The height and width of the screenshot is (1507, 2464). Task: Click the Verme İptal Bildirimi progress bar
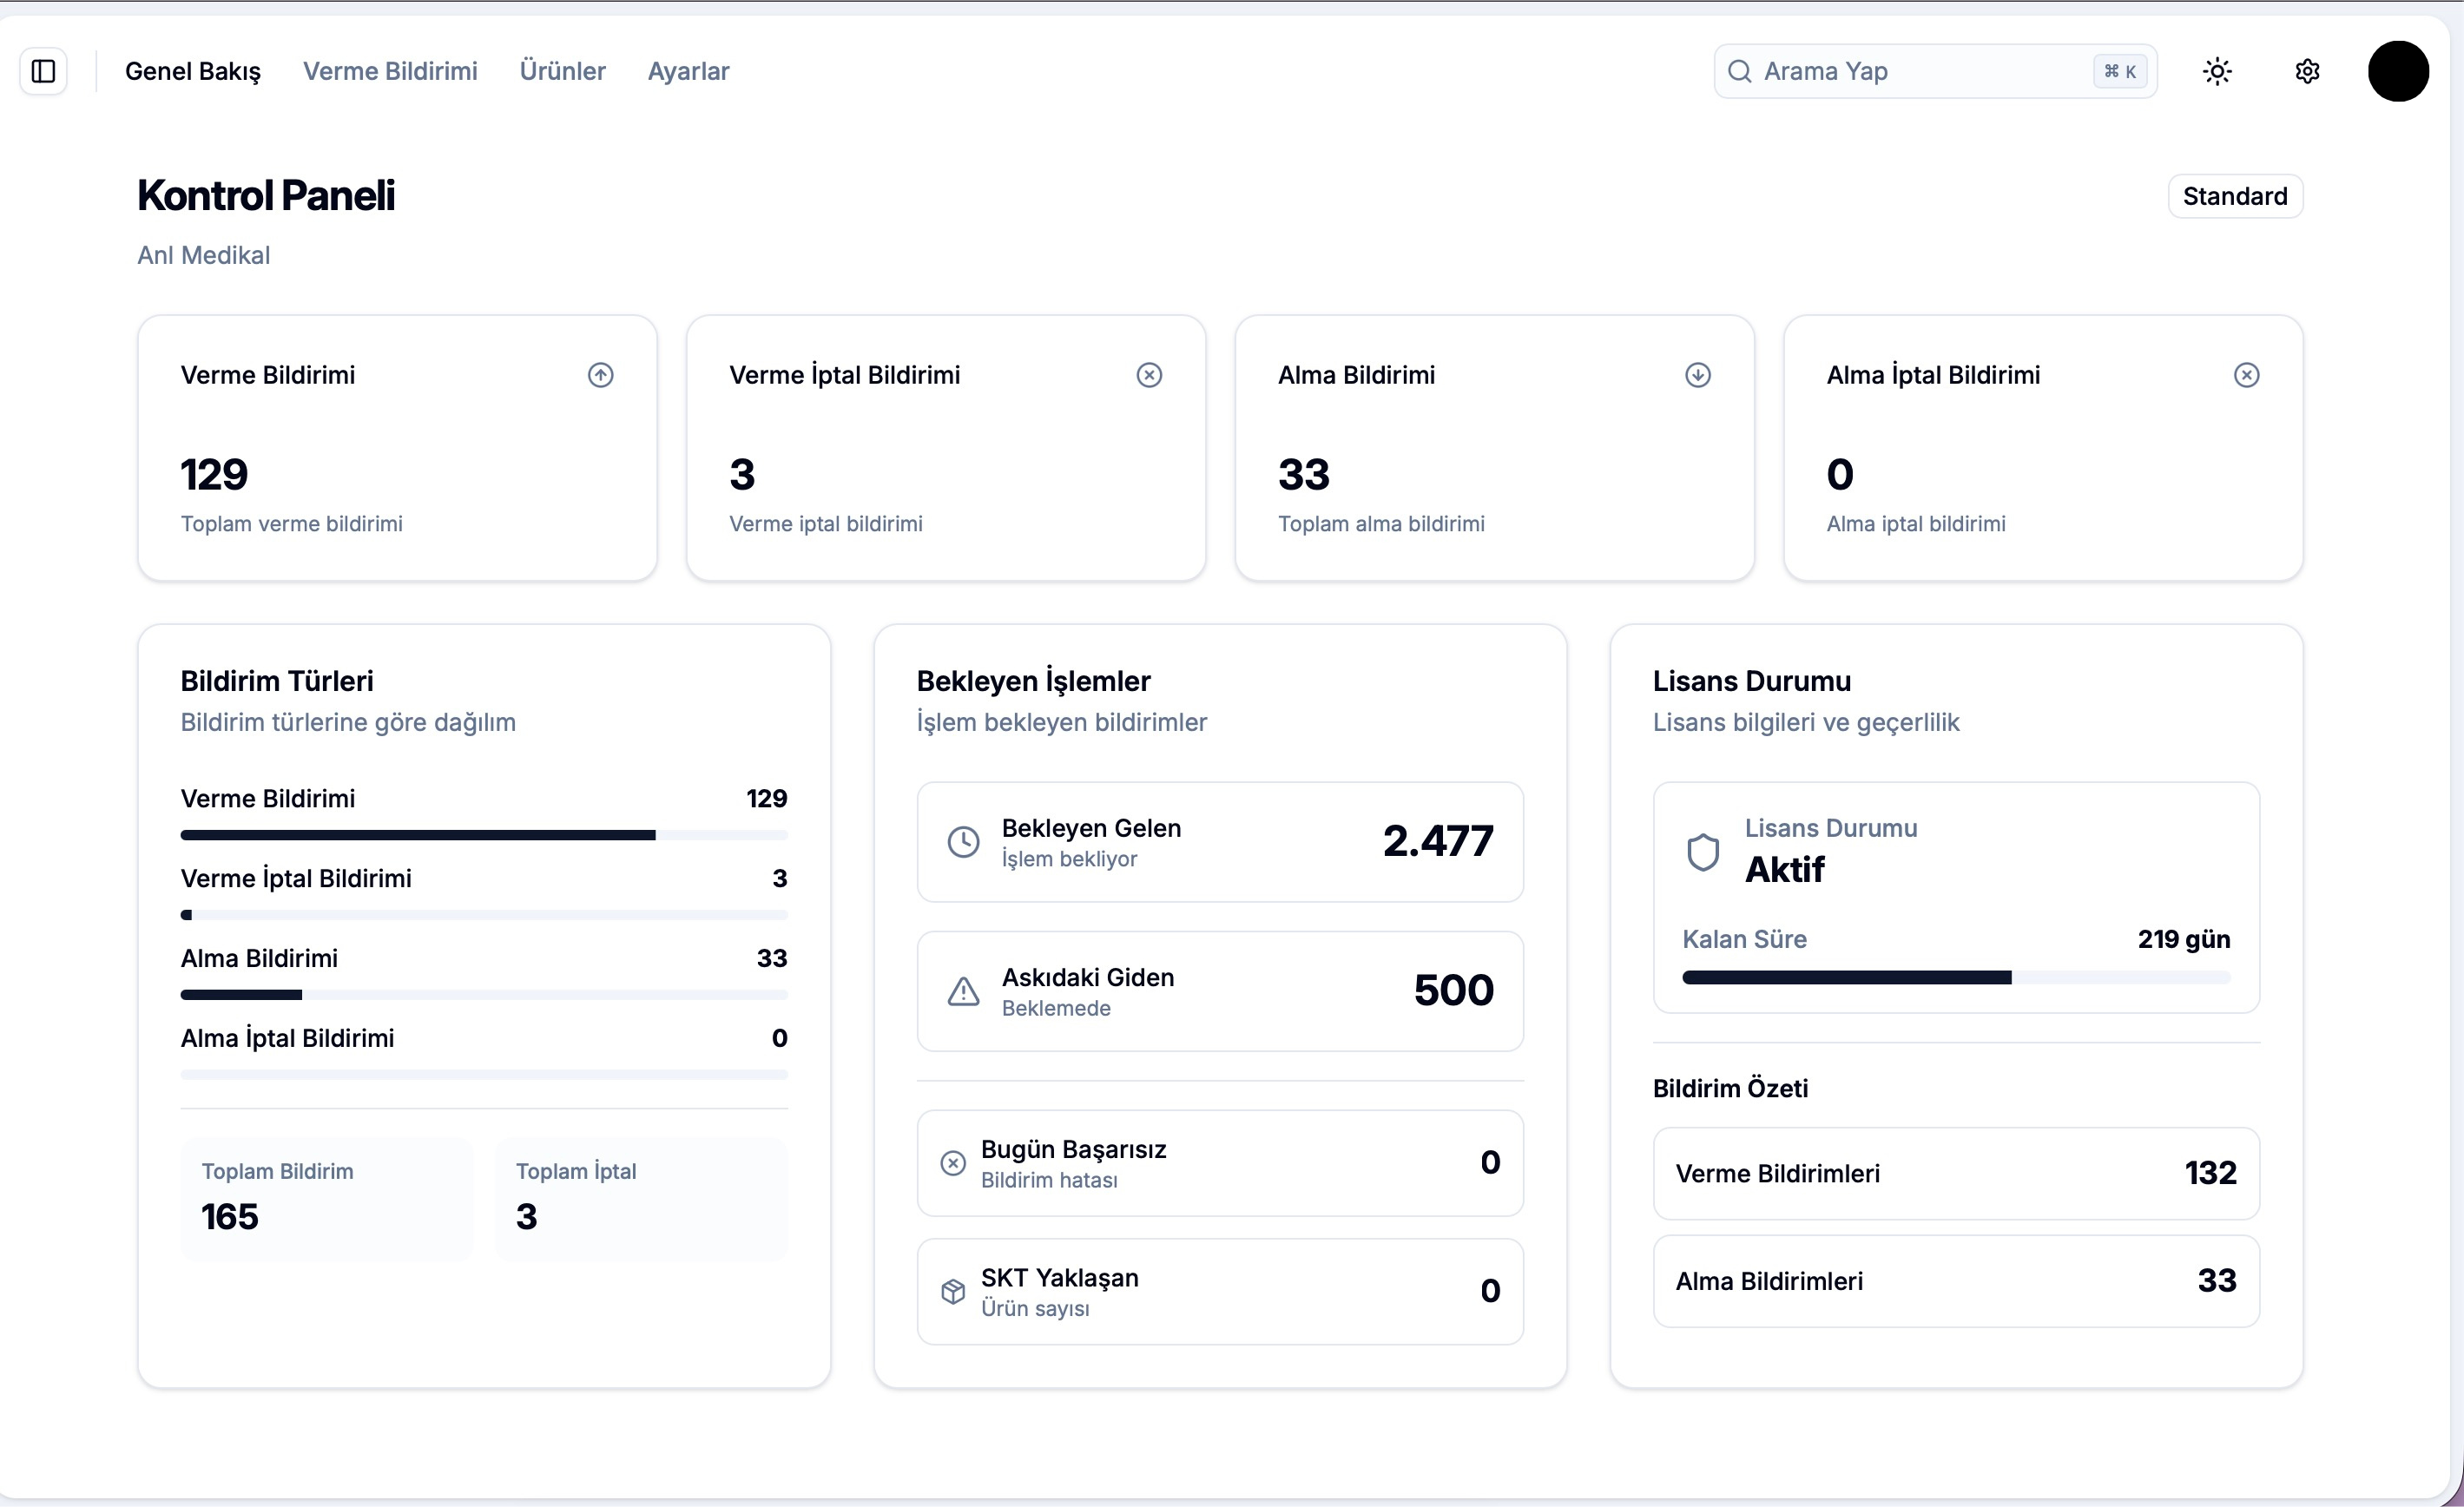[484, 915]
